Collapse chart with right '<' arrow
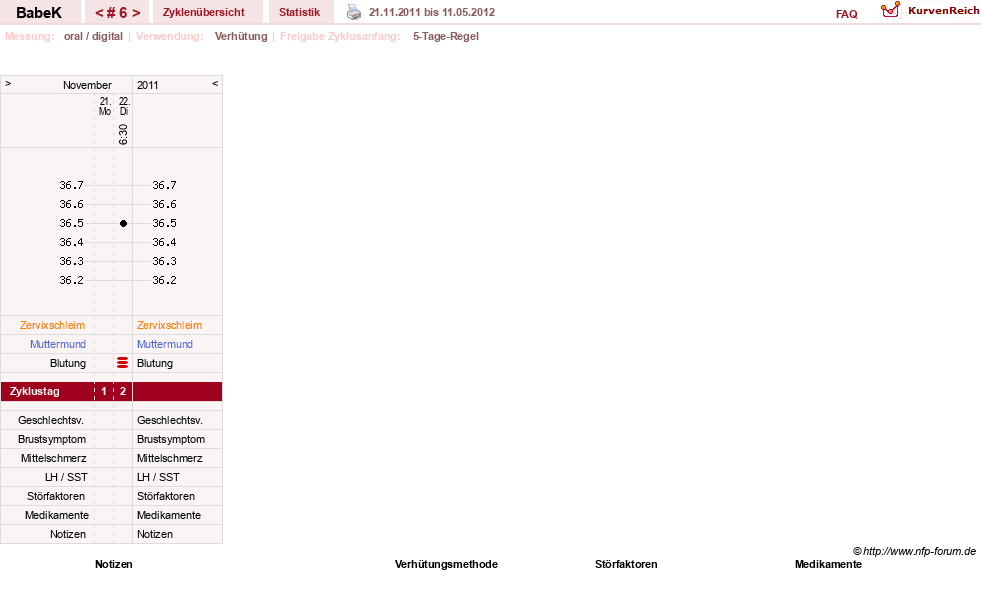 coord(215,83)
